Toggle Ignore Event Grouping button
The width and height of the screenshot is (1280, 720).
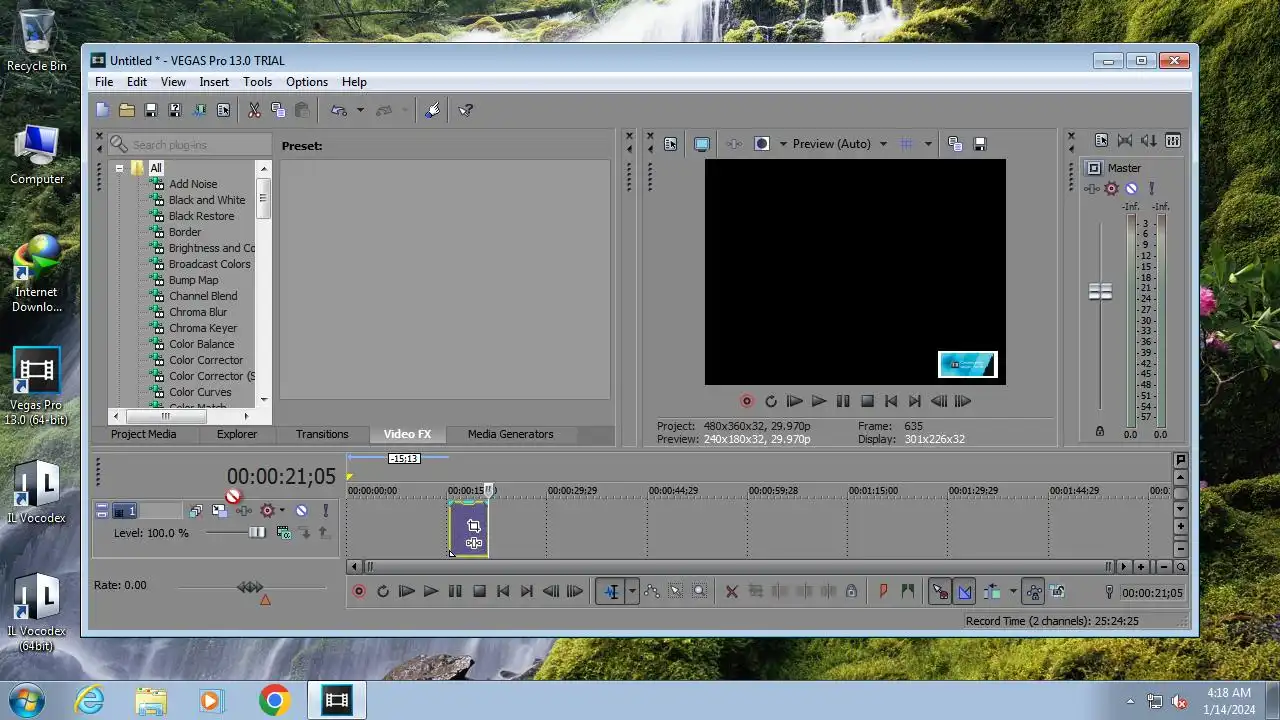pos(1058,592)
